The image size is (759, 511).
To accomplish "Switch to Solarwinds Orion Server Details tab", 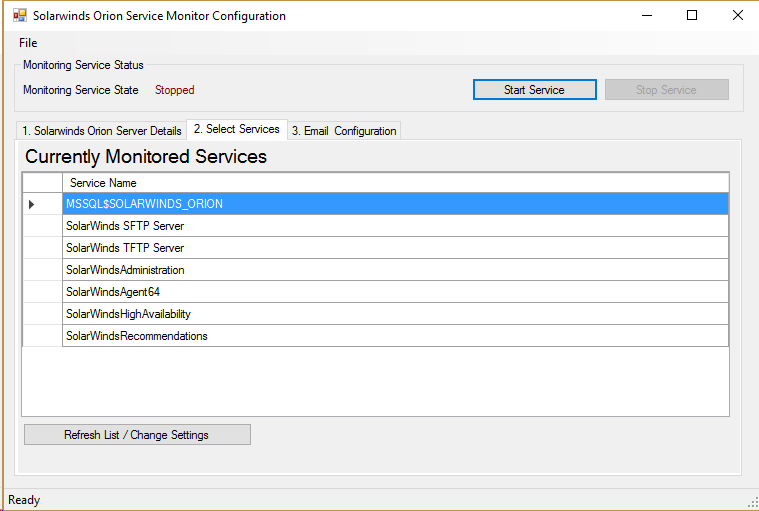I will point(102,131).
